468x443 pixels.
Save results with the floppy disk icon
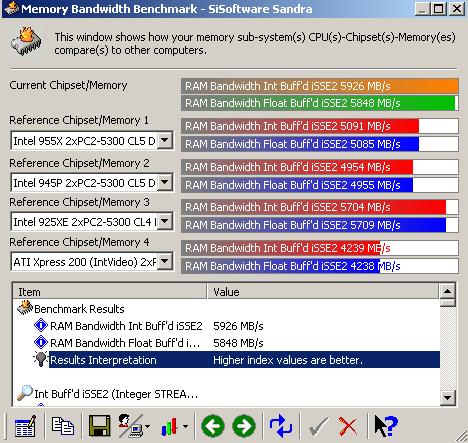pyautogui.click(x=100, y=426)
